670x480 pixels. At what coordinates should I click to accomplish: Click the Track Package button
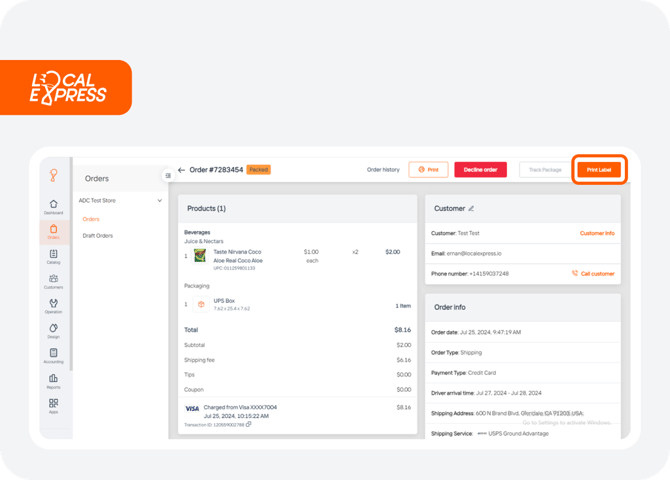pyautogui.click(x=545, y=170)
